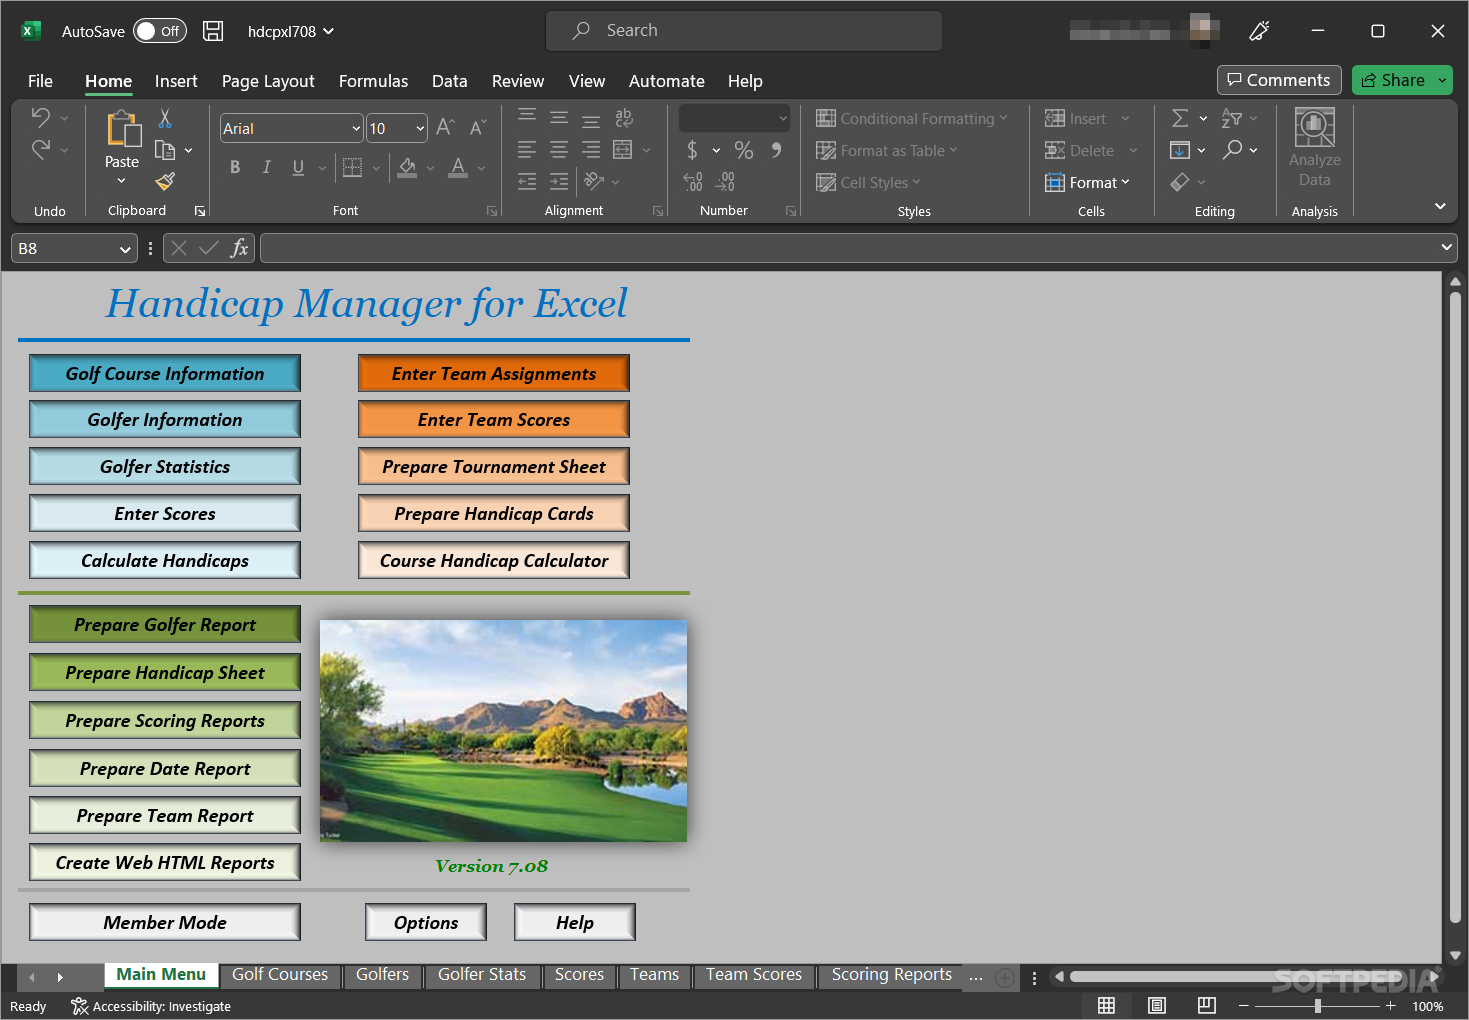
Task: Open the Insert ribbon tab
Action: point(176,81)
